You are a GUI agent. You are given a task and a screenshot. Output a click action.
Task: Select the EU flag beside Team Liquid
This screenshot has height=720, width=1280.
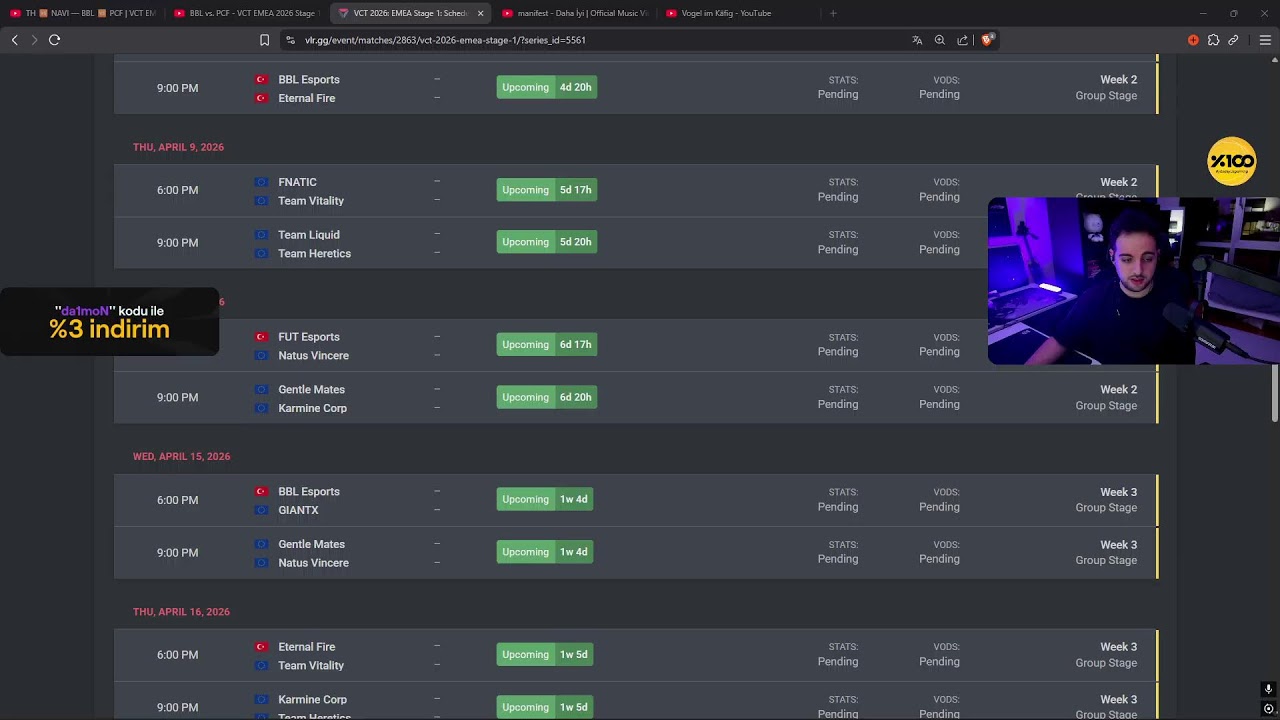(x=261, y=235)
